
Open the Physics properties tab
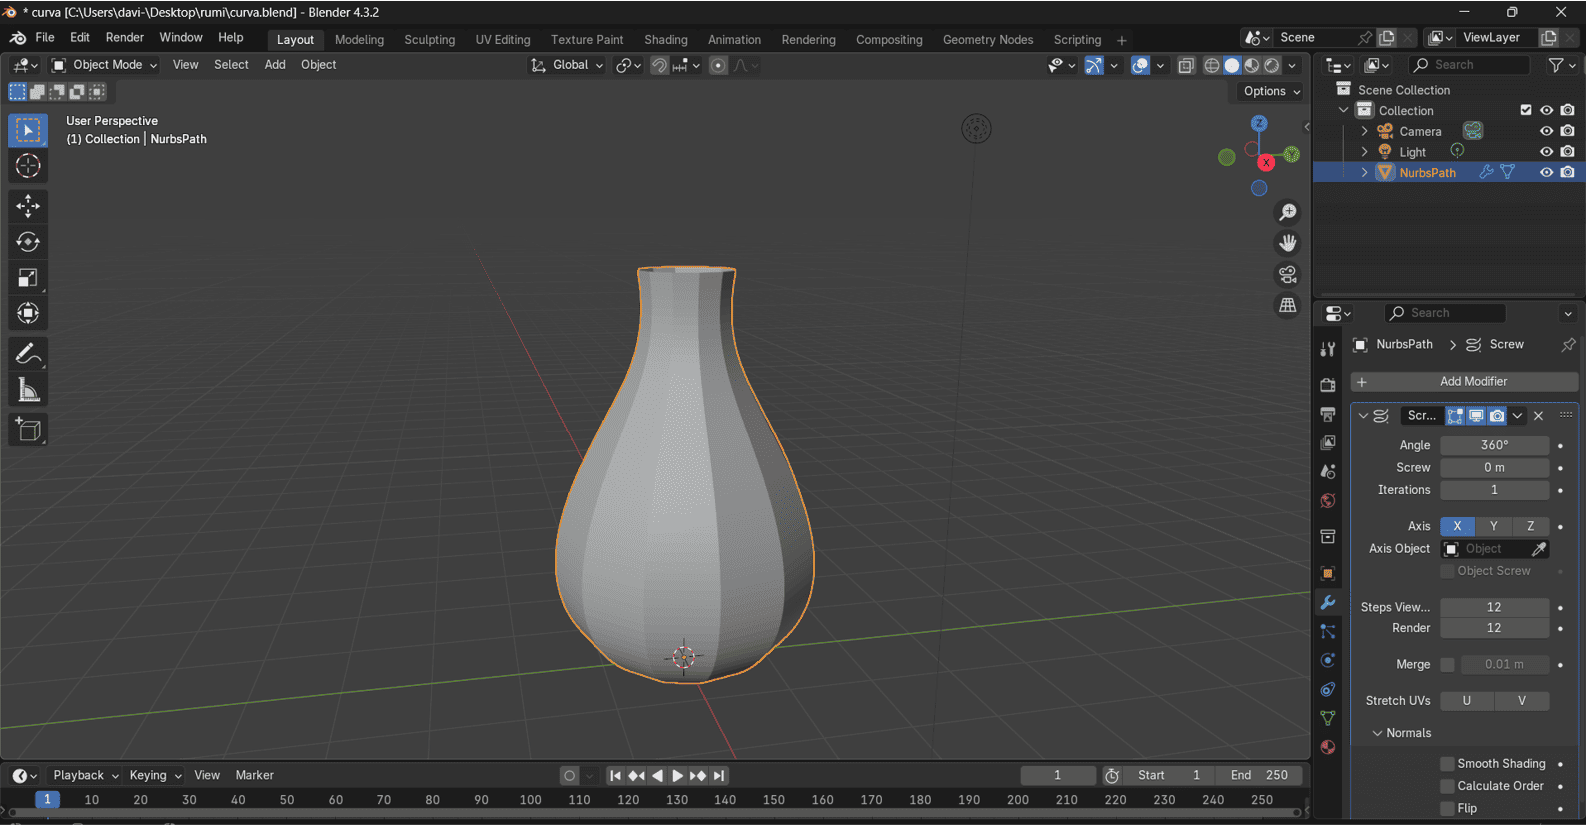(x=1328, y=661)
